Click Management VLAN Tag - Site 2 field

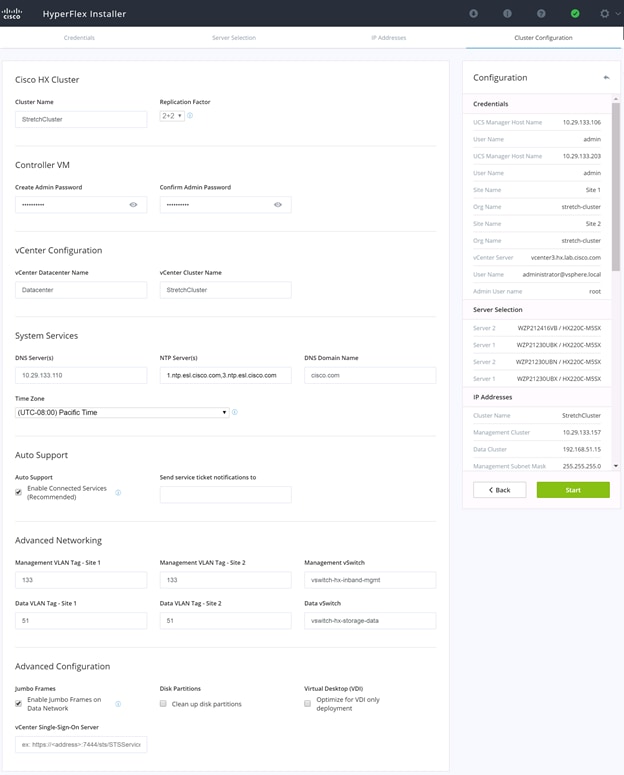click(225, 580)
